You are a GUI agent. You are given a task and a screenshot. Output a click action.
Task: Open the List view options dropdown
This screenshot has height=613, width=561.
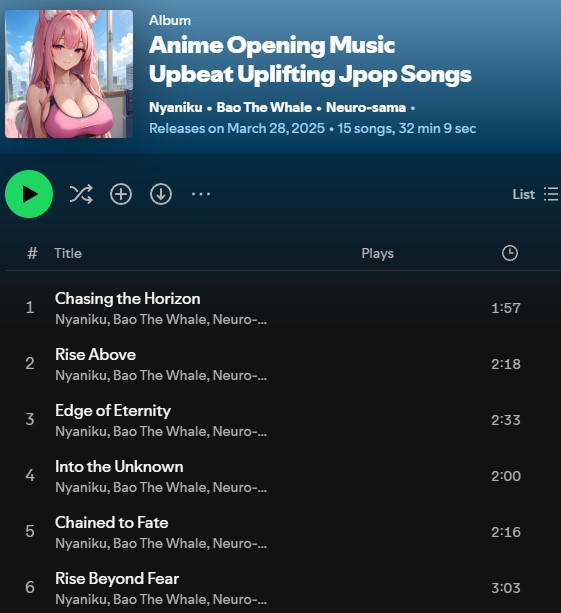tap(535, 194)
